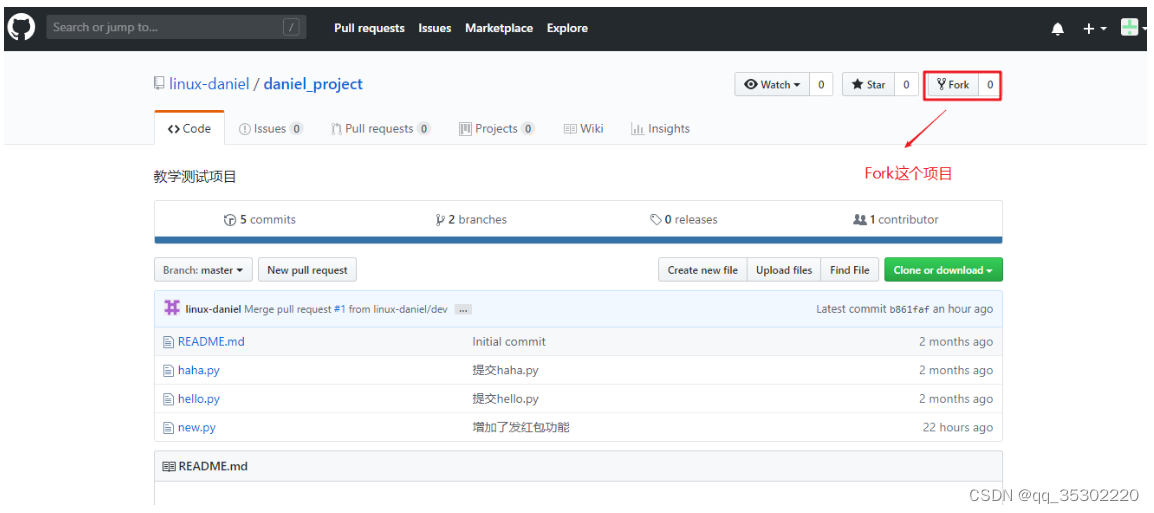Switch to the repository Issues tab
The image size is (1154, 513).
(271, 129)
